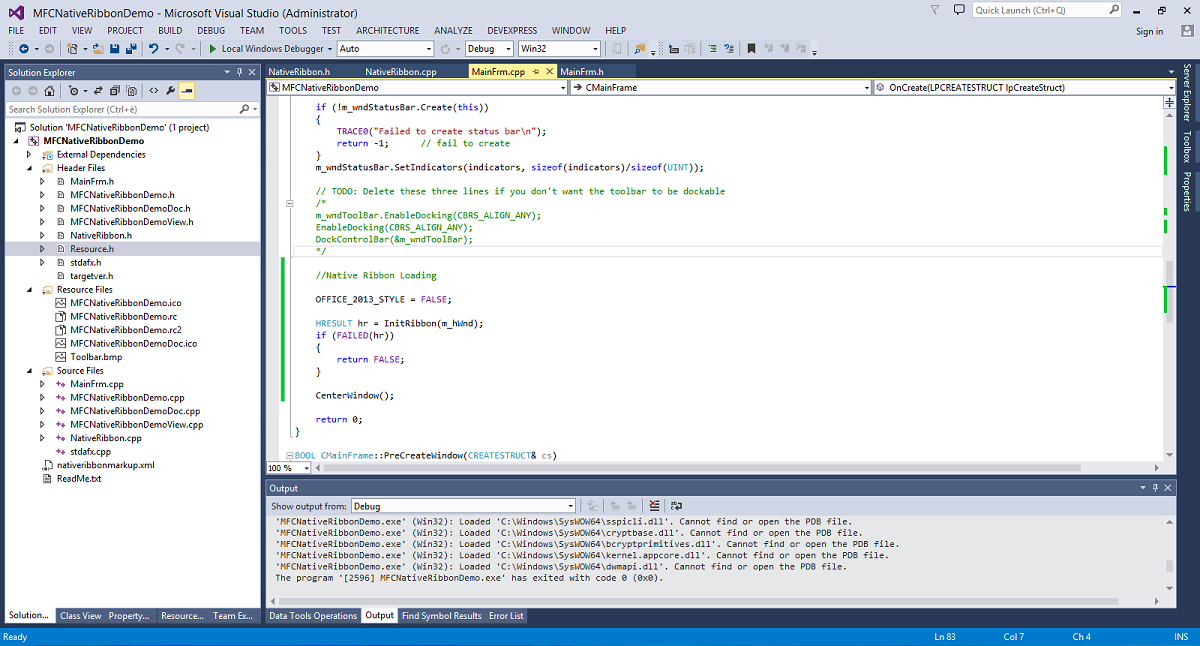Toggle Word Wrap in the Output panel
The image size is (1200, 646).
point(676,506)
